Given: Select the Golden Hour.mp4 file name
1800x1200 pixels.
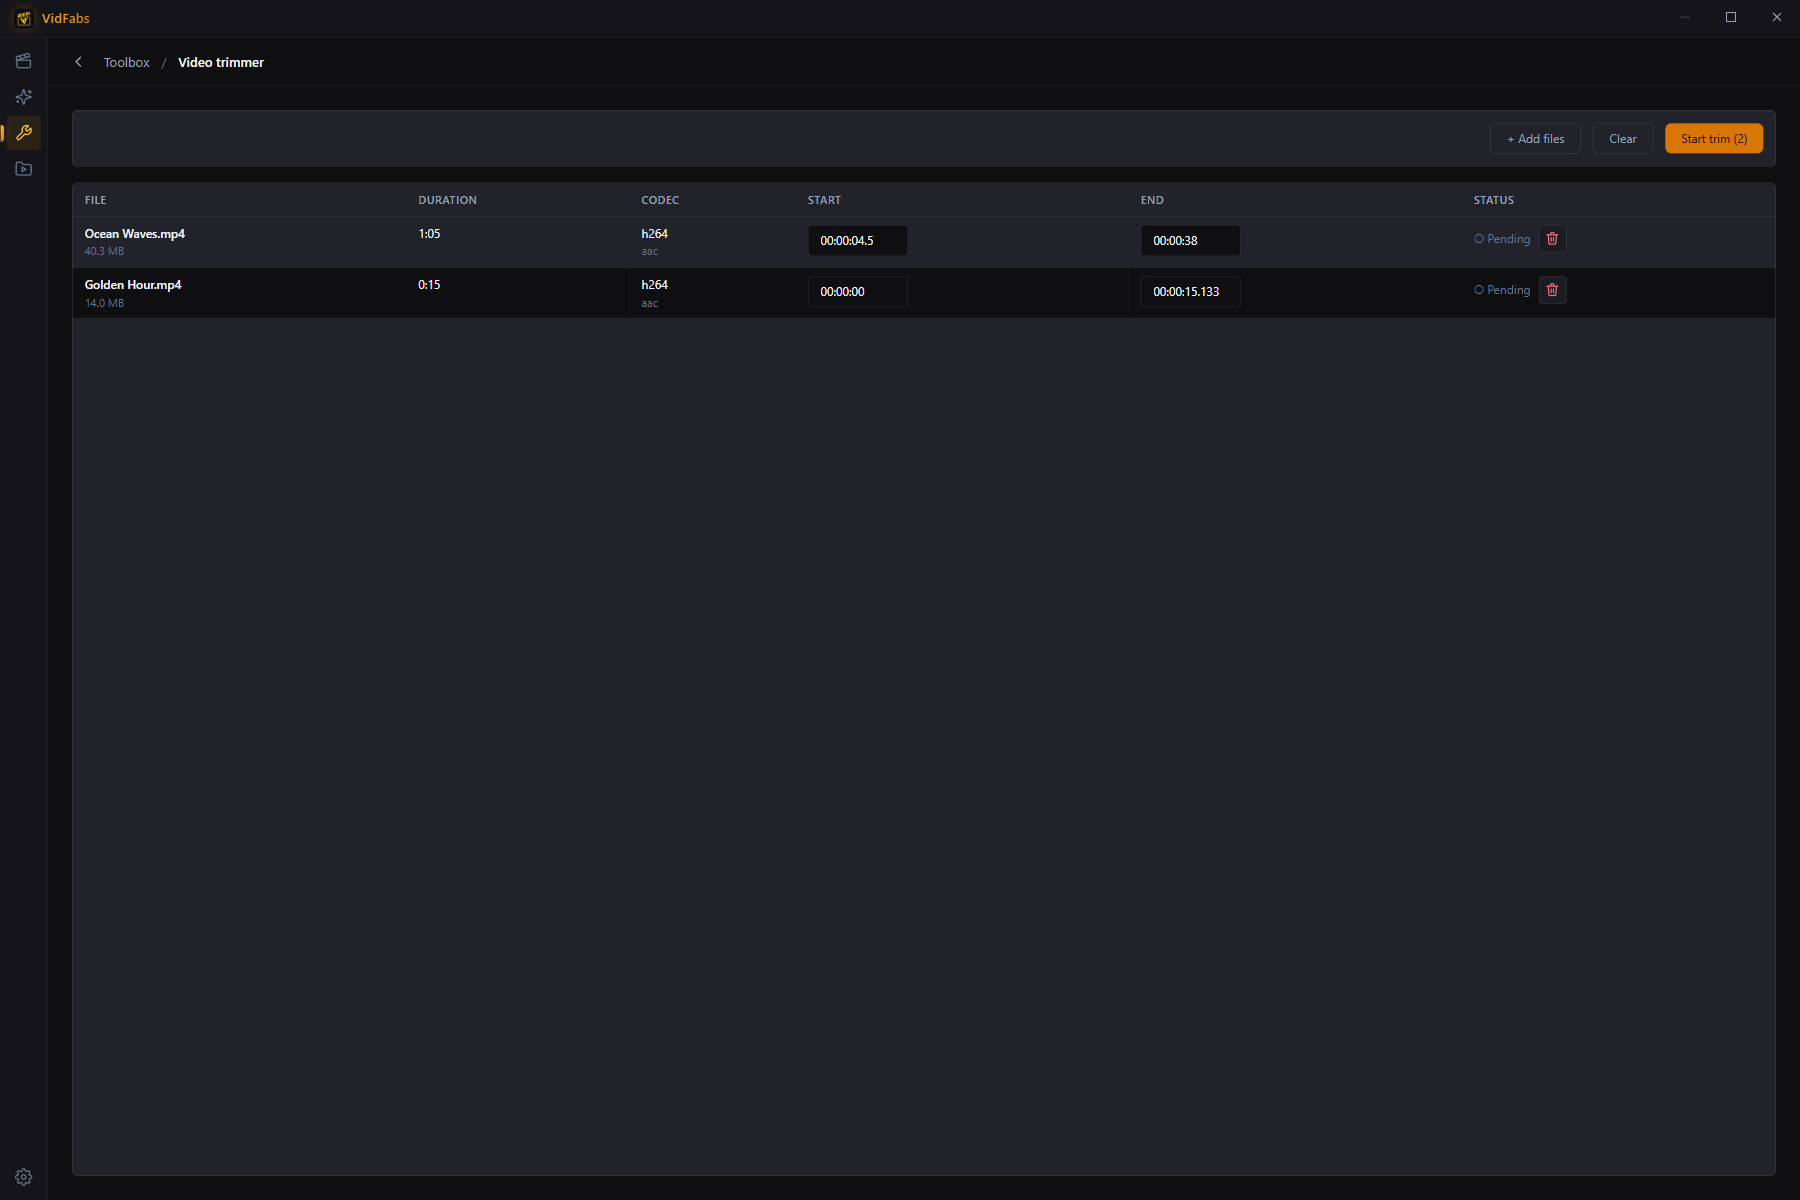Looking at the screenshot, I should point(133,285).
